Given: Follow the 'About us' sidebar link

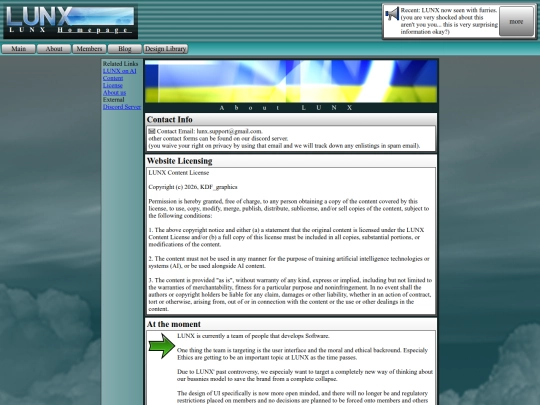Looking at the screenshot, I should 114,93.
